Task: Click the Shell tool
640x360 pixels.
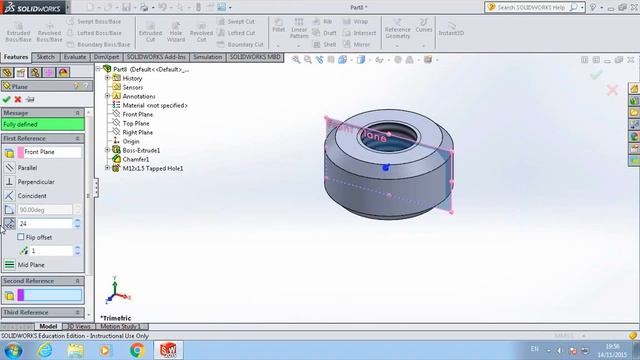Action: point(324,44)
